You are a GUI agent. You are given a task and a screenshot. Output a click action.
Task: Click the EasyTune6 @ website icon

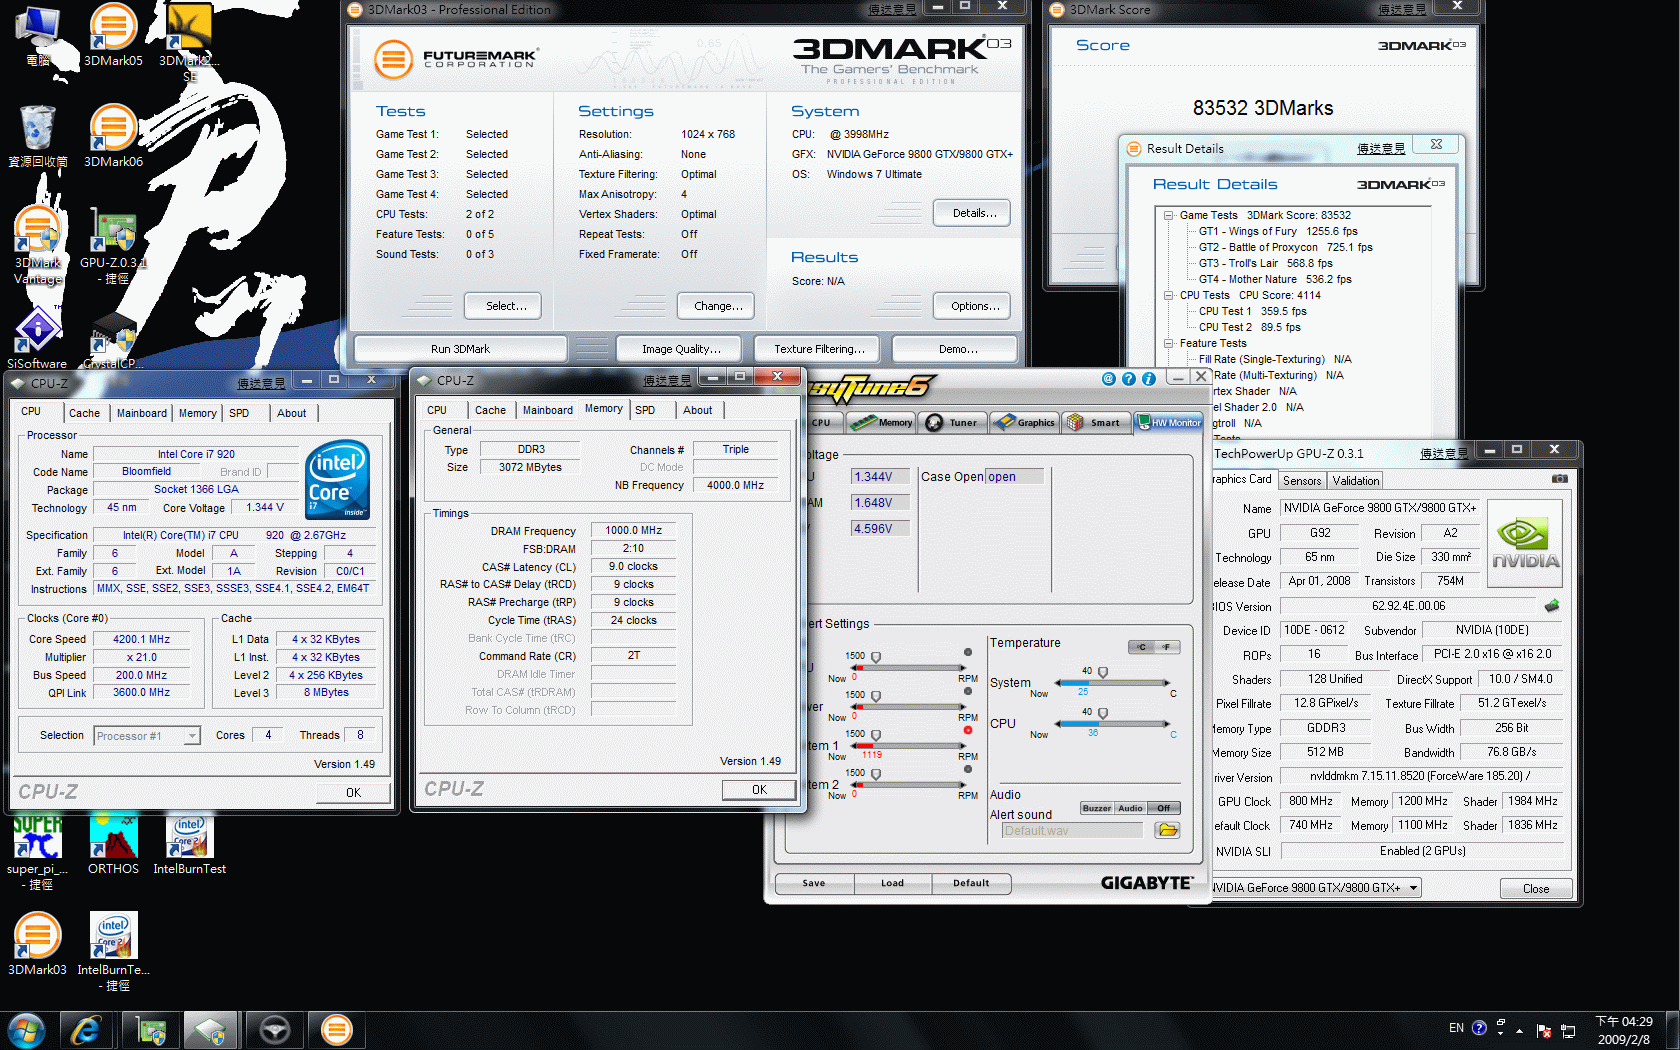coord(1108,379)
